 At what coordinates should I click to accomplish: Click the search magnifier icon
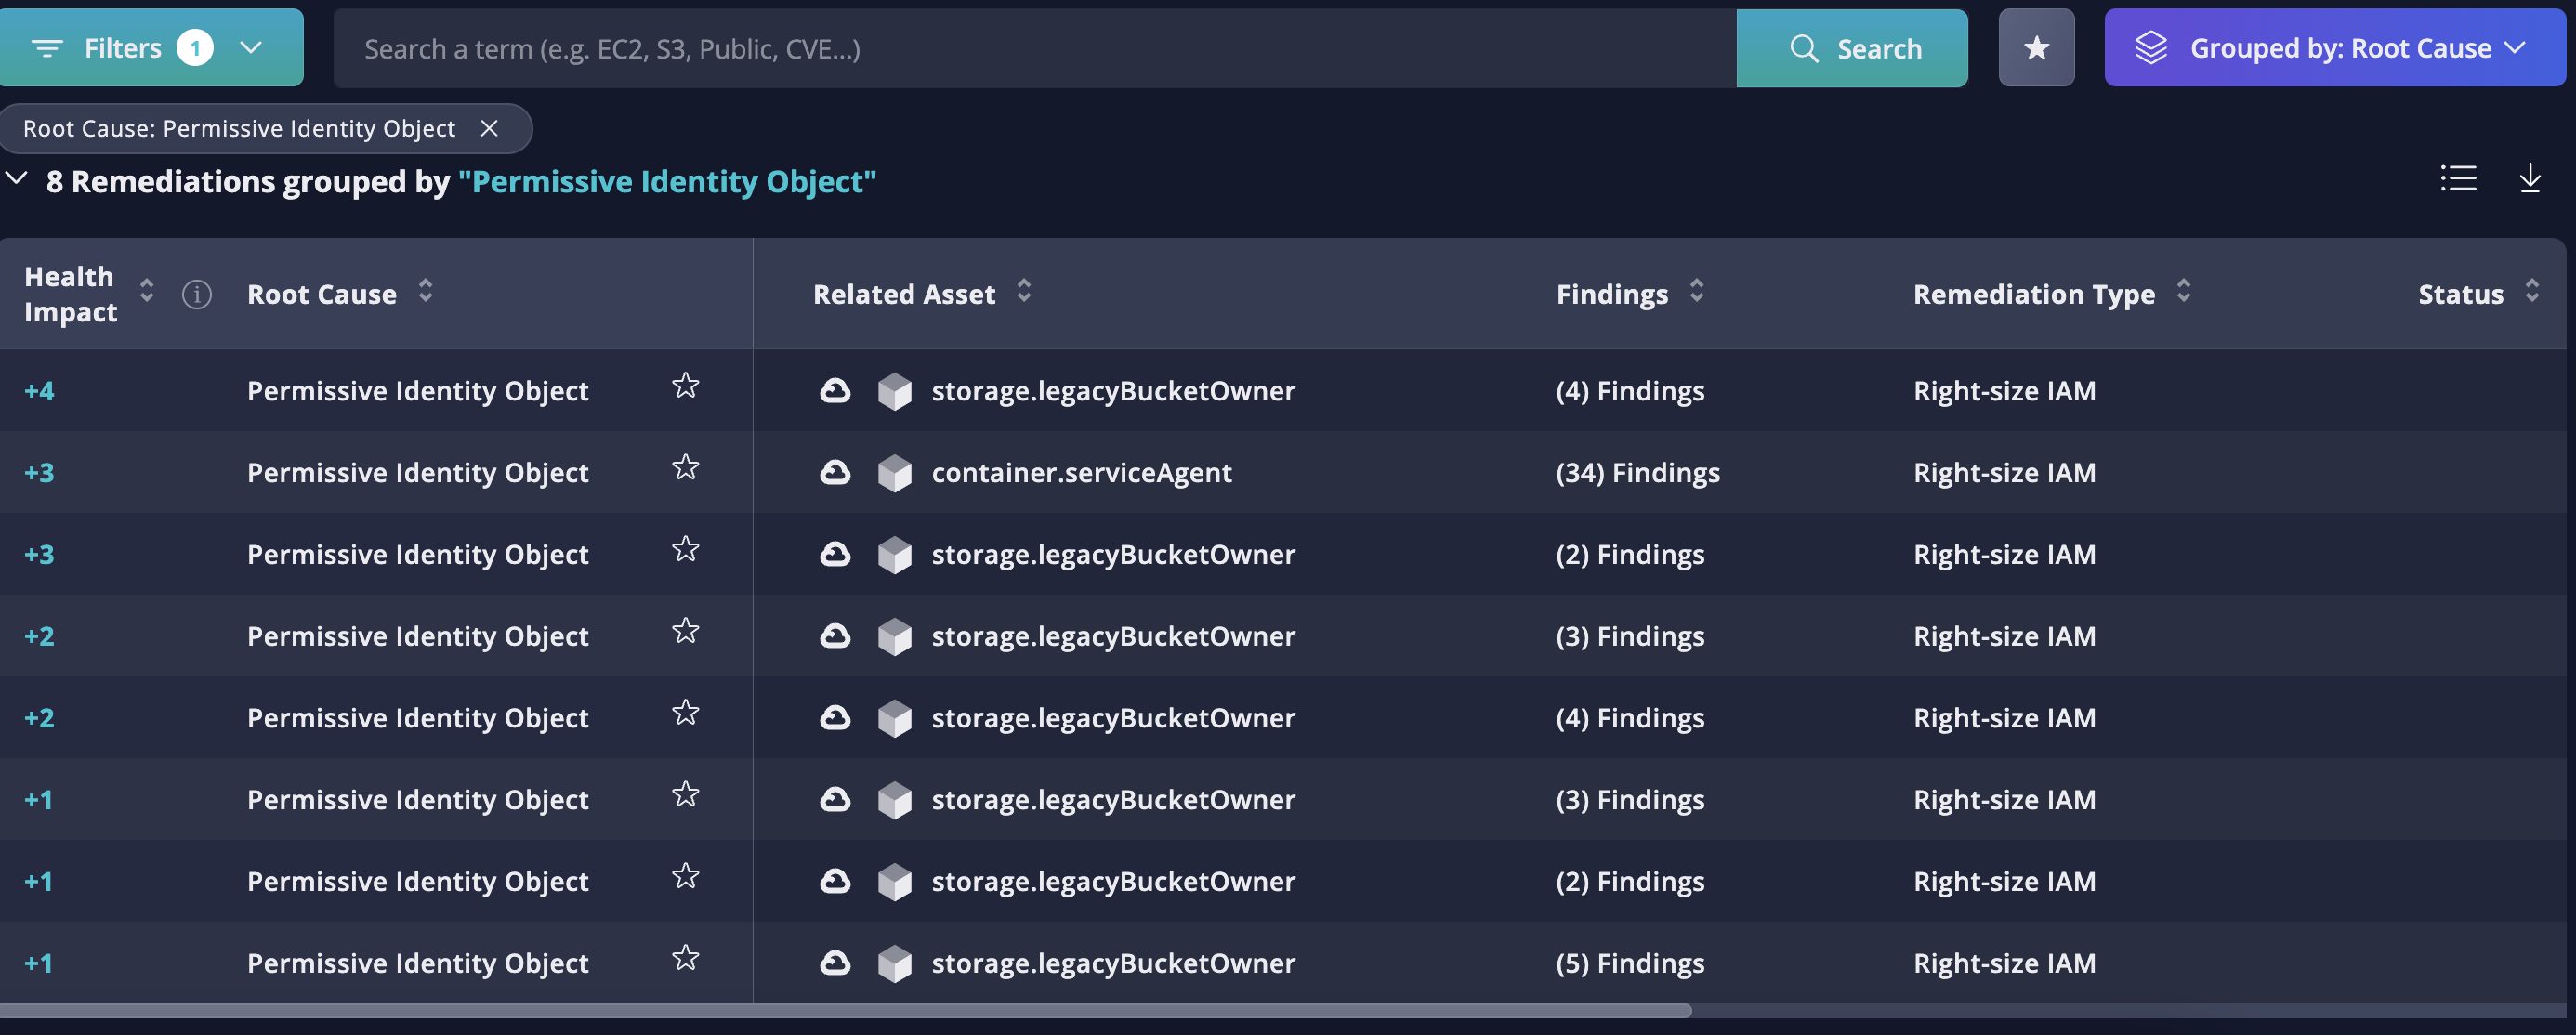point(1802,46)
